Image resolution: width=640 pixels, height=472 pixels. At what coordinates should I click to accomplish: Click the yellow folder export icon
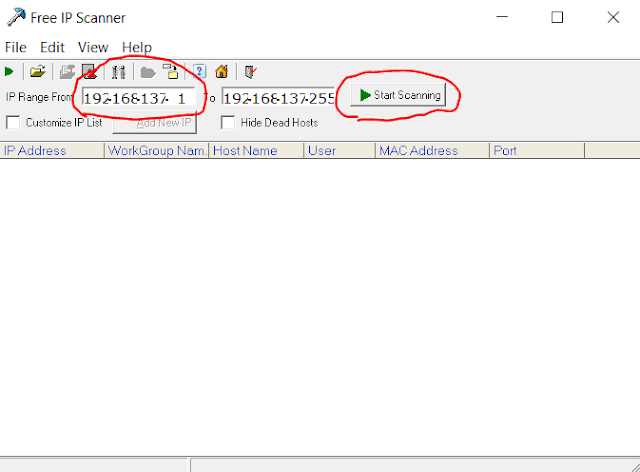pyautogui.click(x=171, y=71)
